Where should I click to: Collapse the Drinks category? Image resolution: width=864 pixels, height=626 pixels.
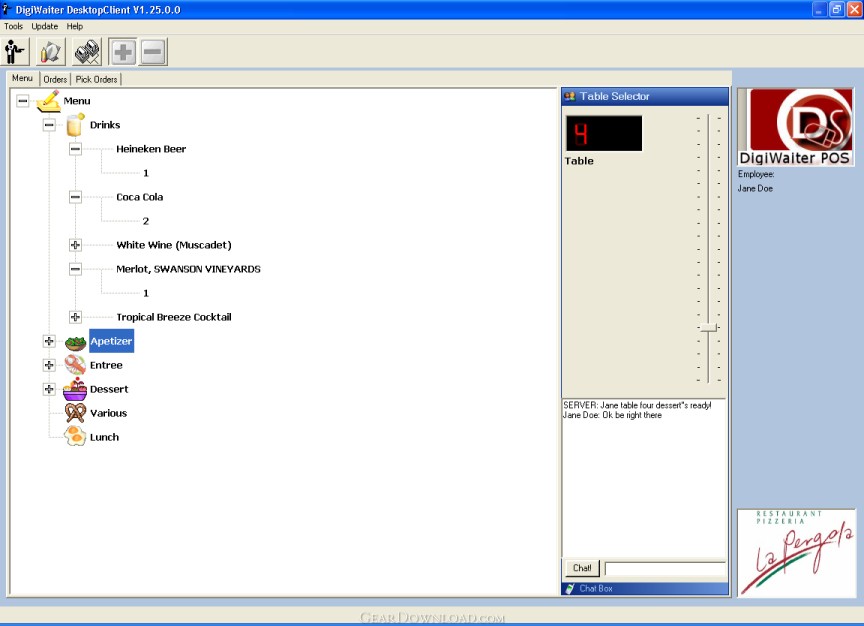click(49, 125)
